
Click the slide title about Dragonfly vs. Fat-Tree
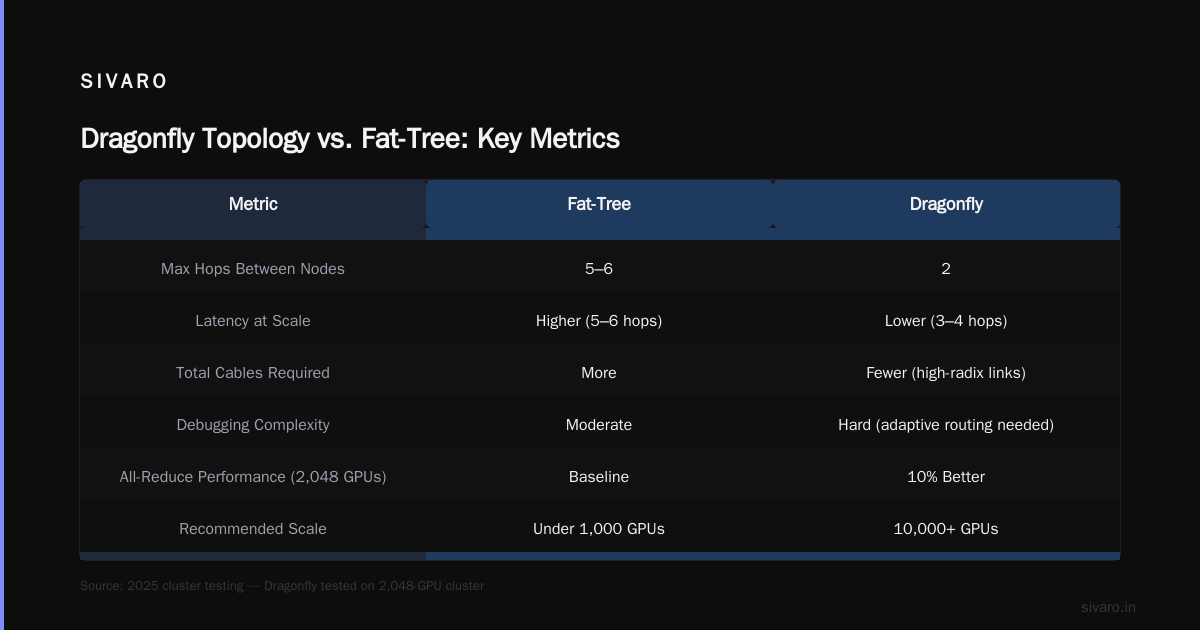point(350,138)
